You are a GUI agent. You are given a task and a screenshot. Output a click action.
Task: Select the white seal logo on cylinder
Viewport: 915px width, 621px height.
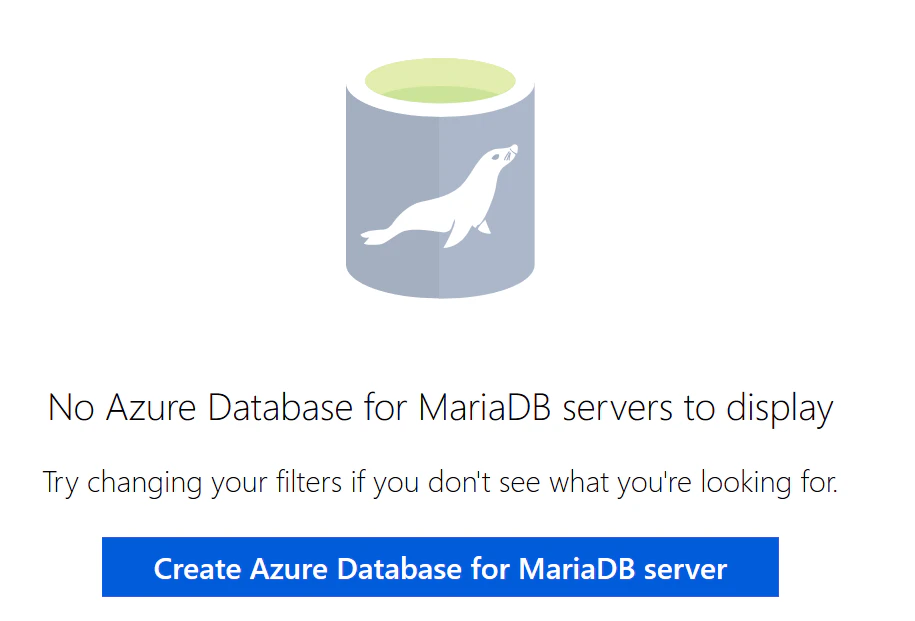[439, 196]
